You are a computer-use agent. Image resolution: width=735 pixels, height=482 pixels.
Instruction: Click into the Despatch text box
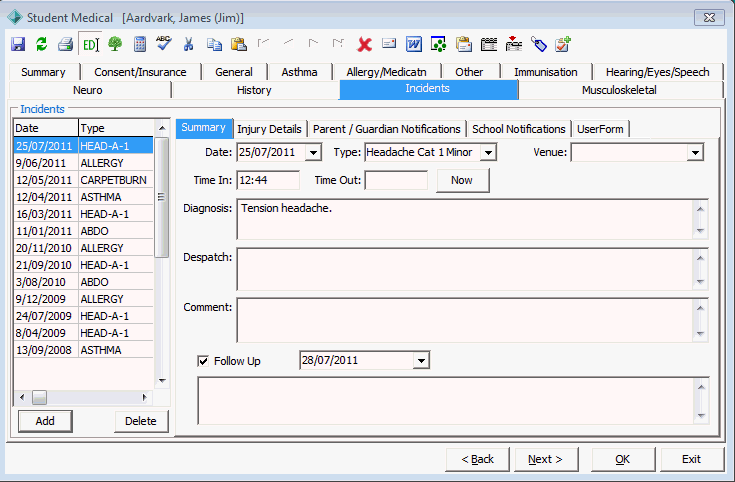click(x=465, y=269)
